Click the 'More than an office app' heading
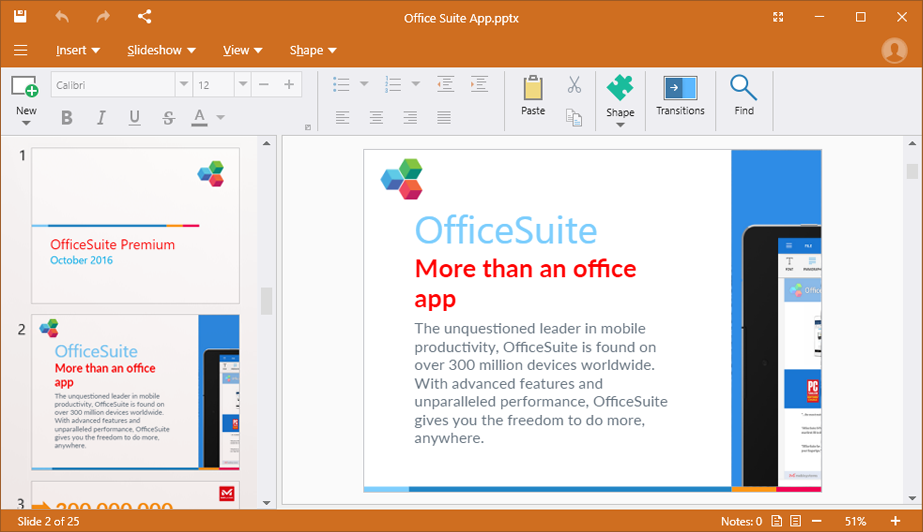 click(525, 284)
